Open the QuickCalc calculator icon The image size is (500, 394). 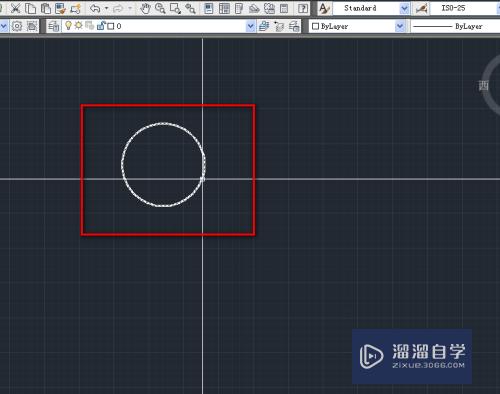pyautogui.click(x=284, y=8)
